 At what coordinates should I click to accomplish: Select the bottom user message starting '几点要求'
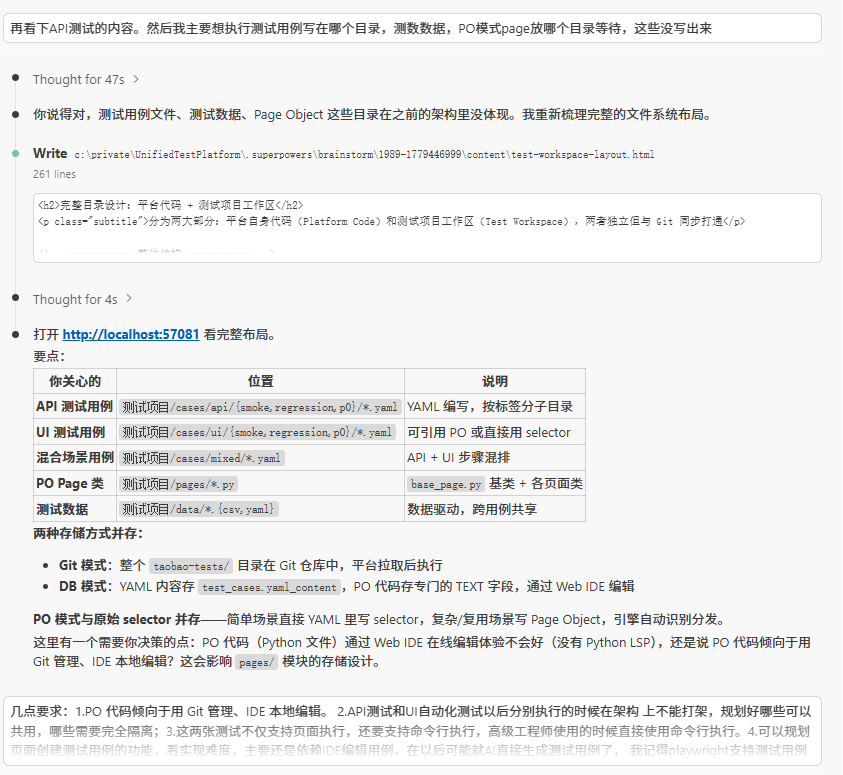(412, 730)
